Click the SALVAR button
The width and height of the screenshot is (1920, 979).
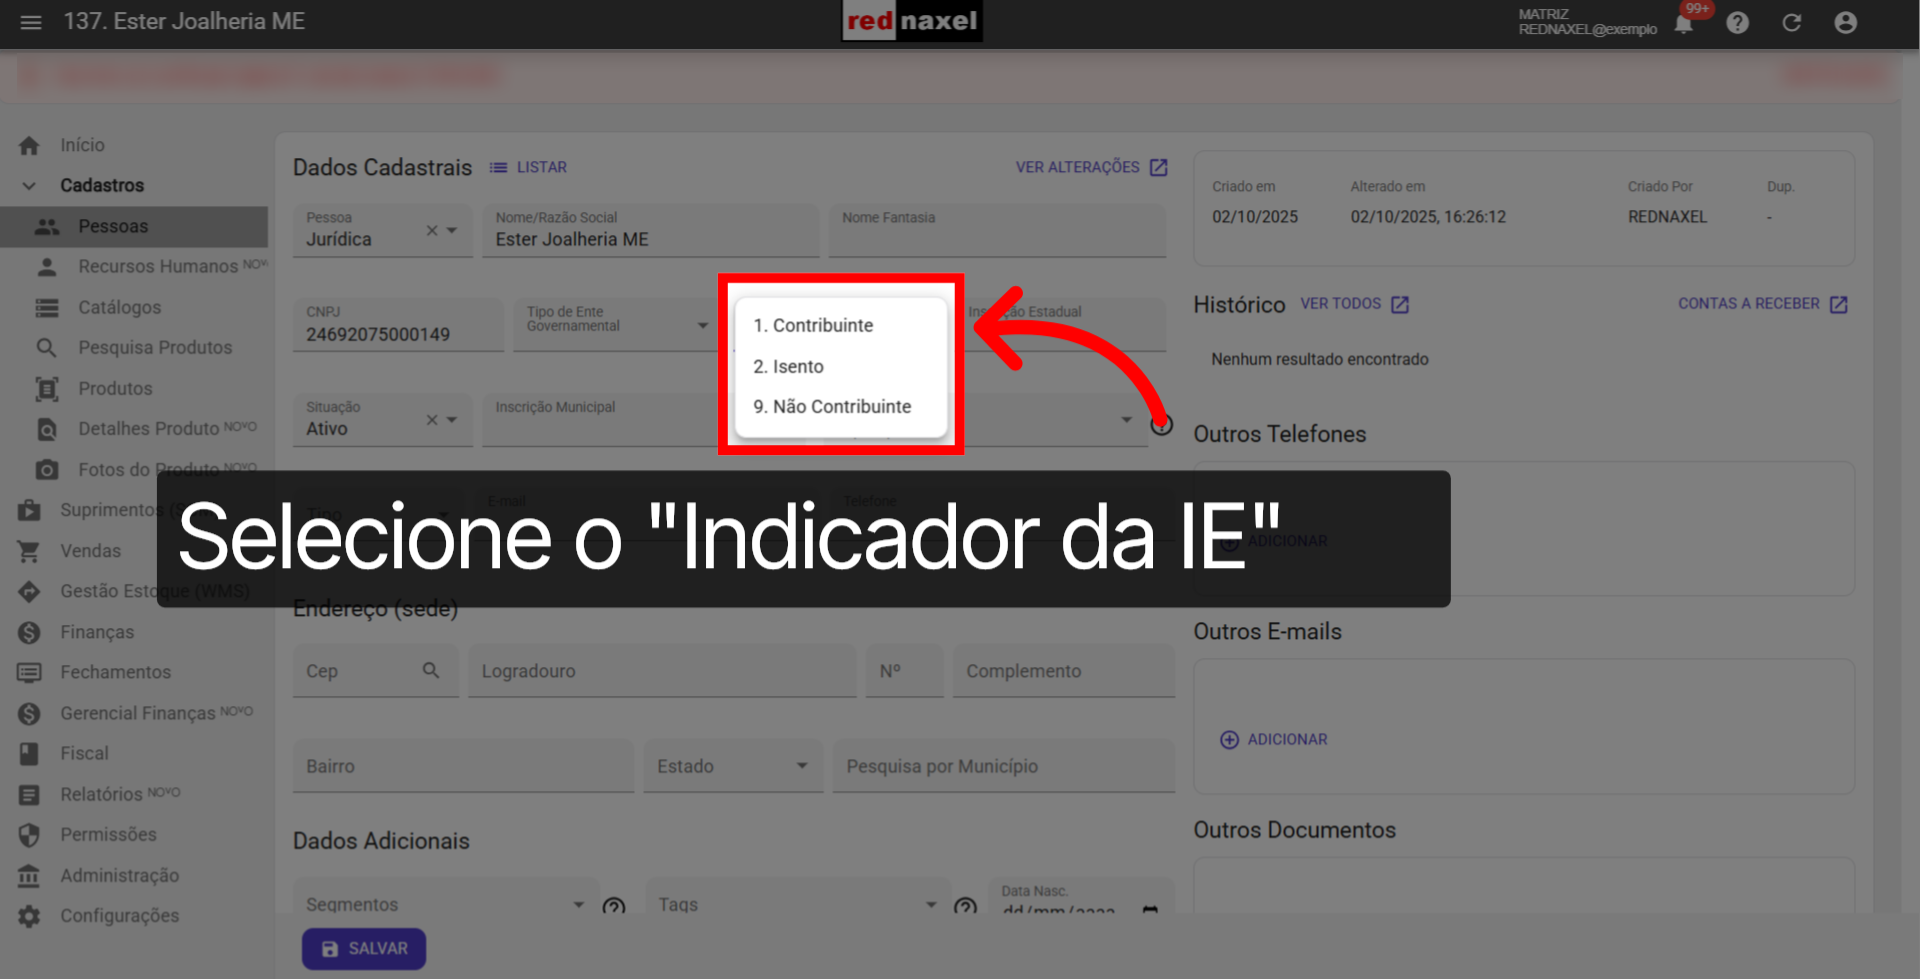[x=364, y=948]
